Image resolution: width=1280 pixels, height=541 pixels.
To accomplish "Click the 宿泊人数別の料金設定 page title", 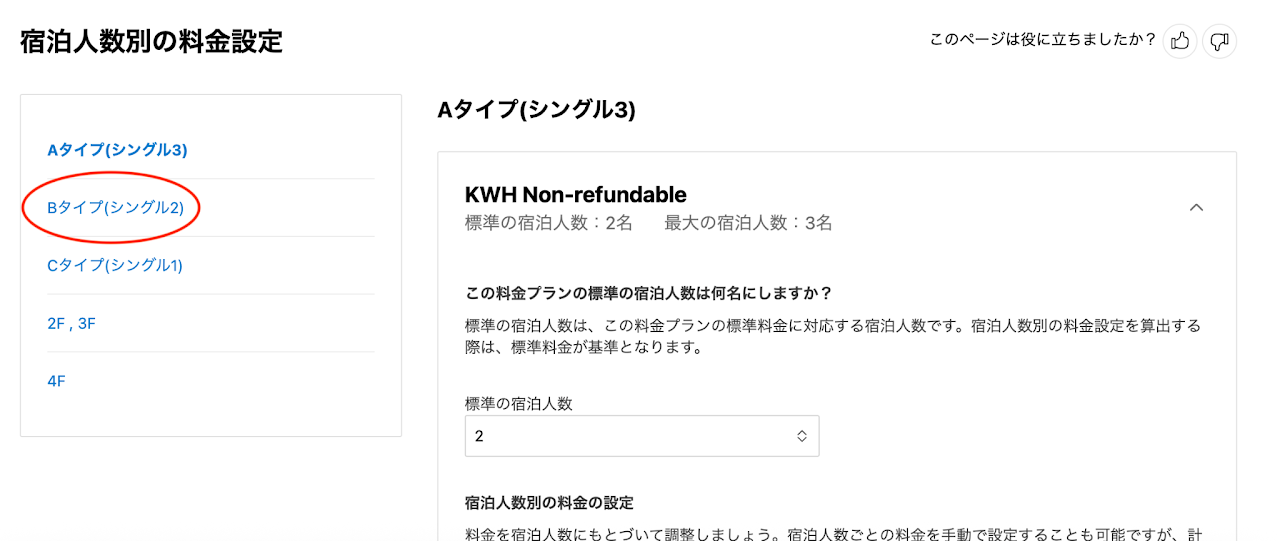I will click(151, 42).
